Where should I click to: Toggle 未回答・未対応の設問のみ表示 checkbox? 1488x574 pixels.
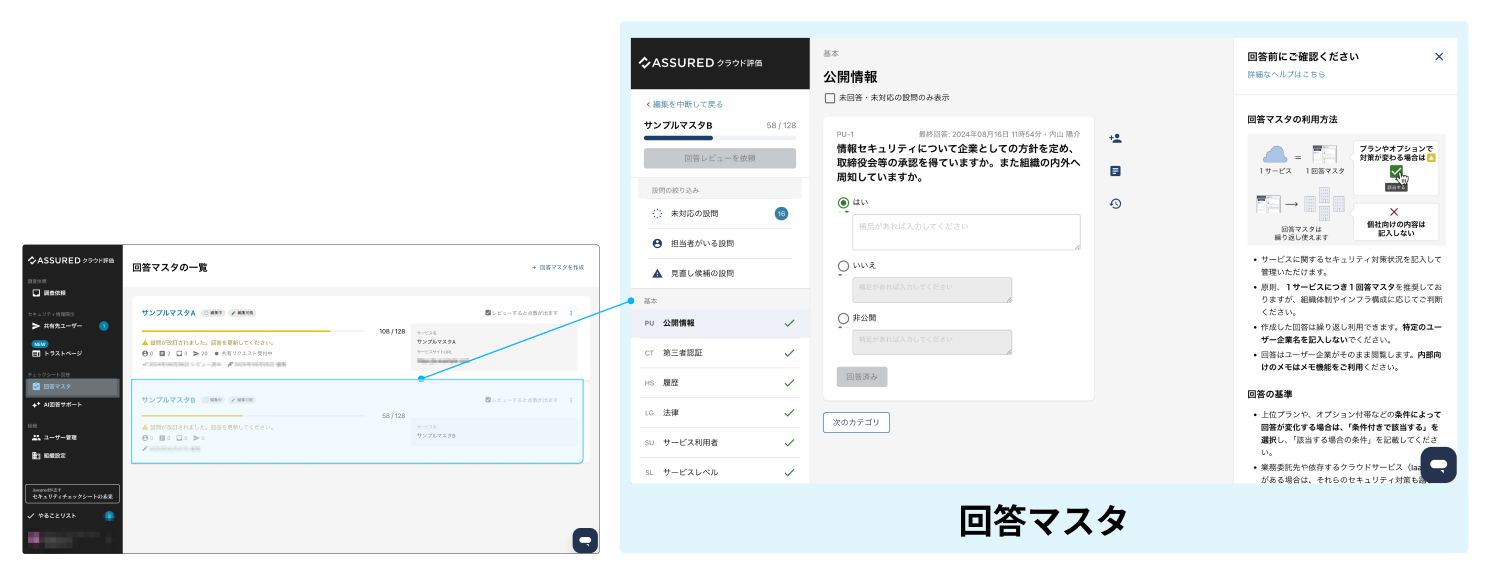[x=829, y=97]
